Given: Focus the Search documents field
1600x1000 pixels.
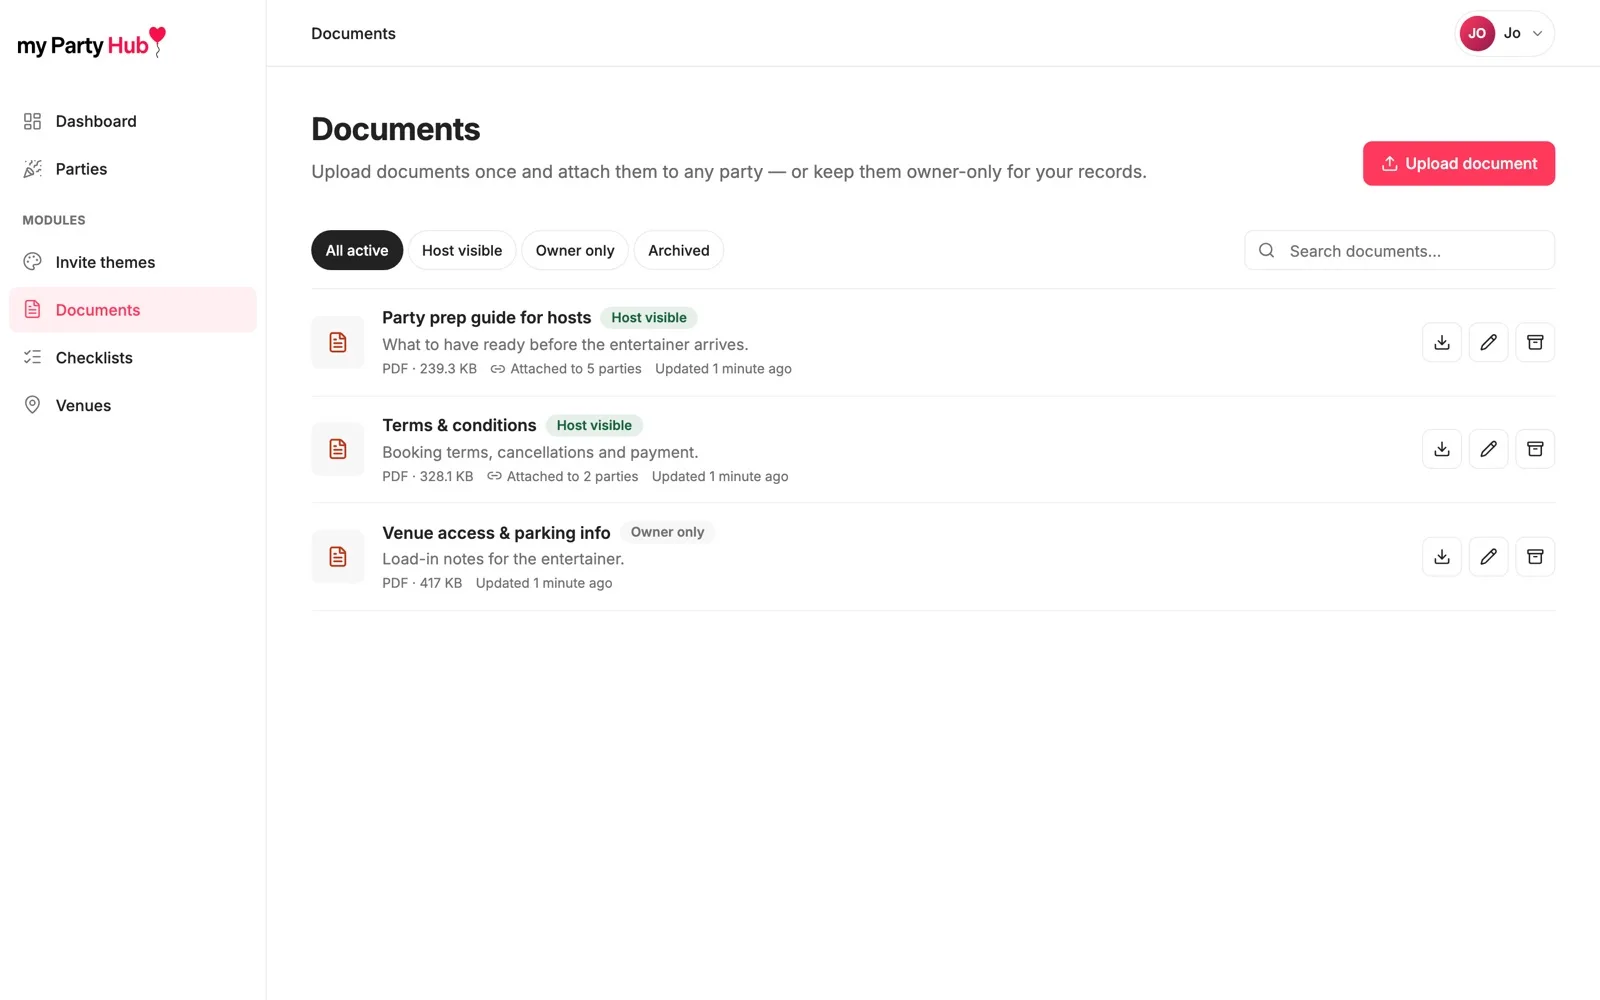Looking at the screenshot, I should pos(1399,250).
